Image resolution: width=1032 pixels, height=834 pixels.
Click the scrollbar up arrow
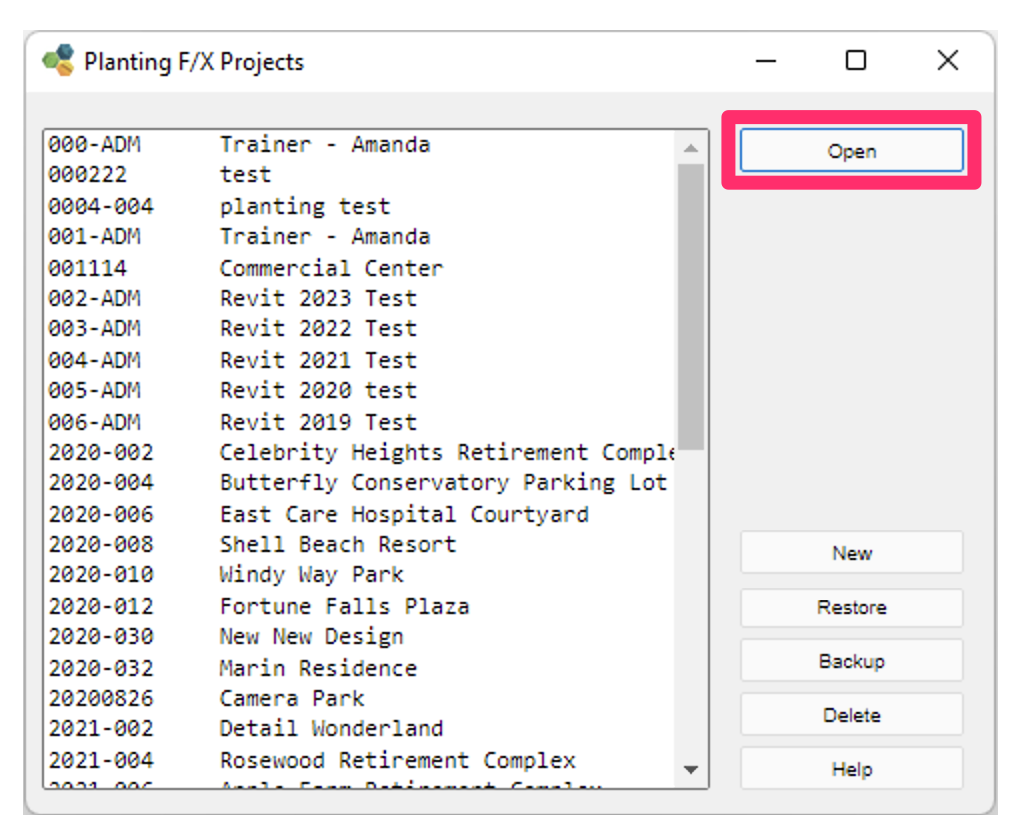click(x=691, y=145)
